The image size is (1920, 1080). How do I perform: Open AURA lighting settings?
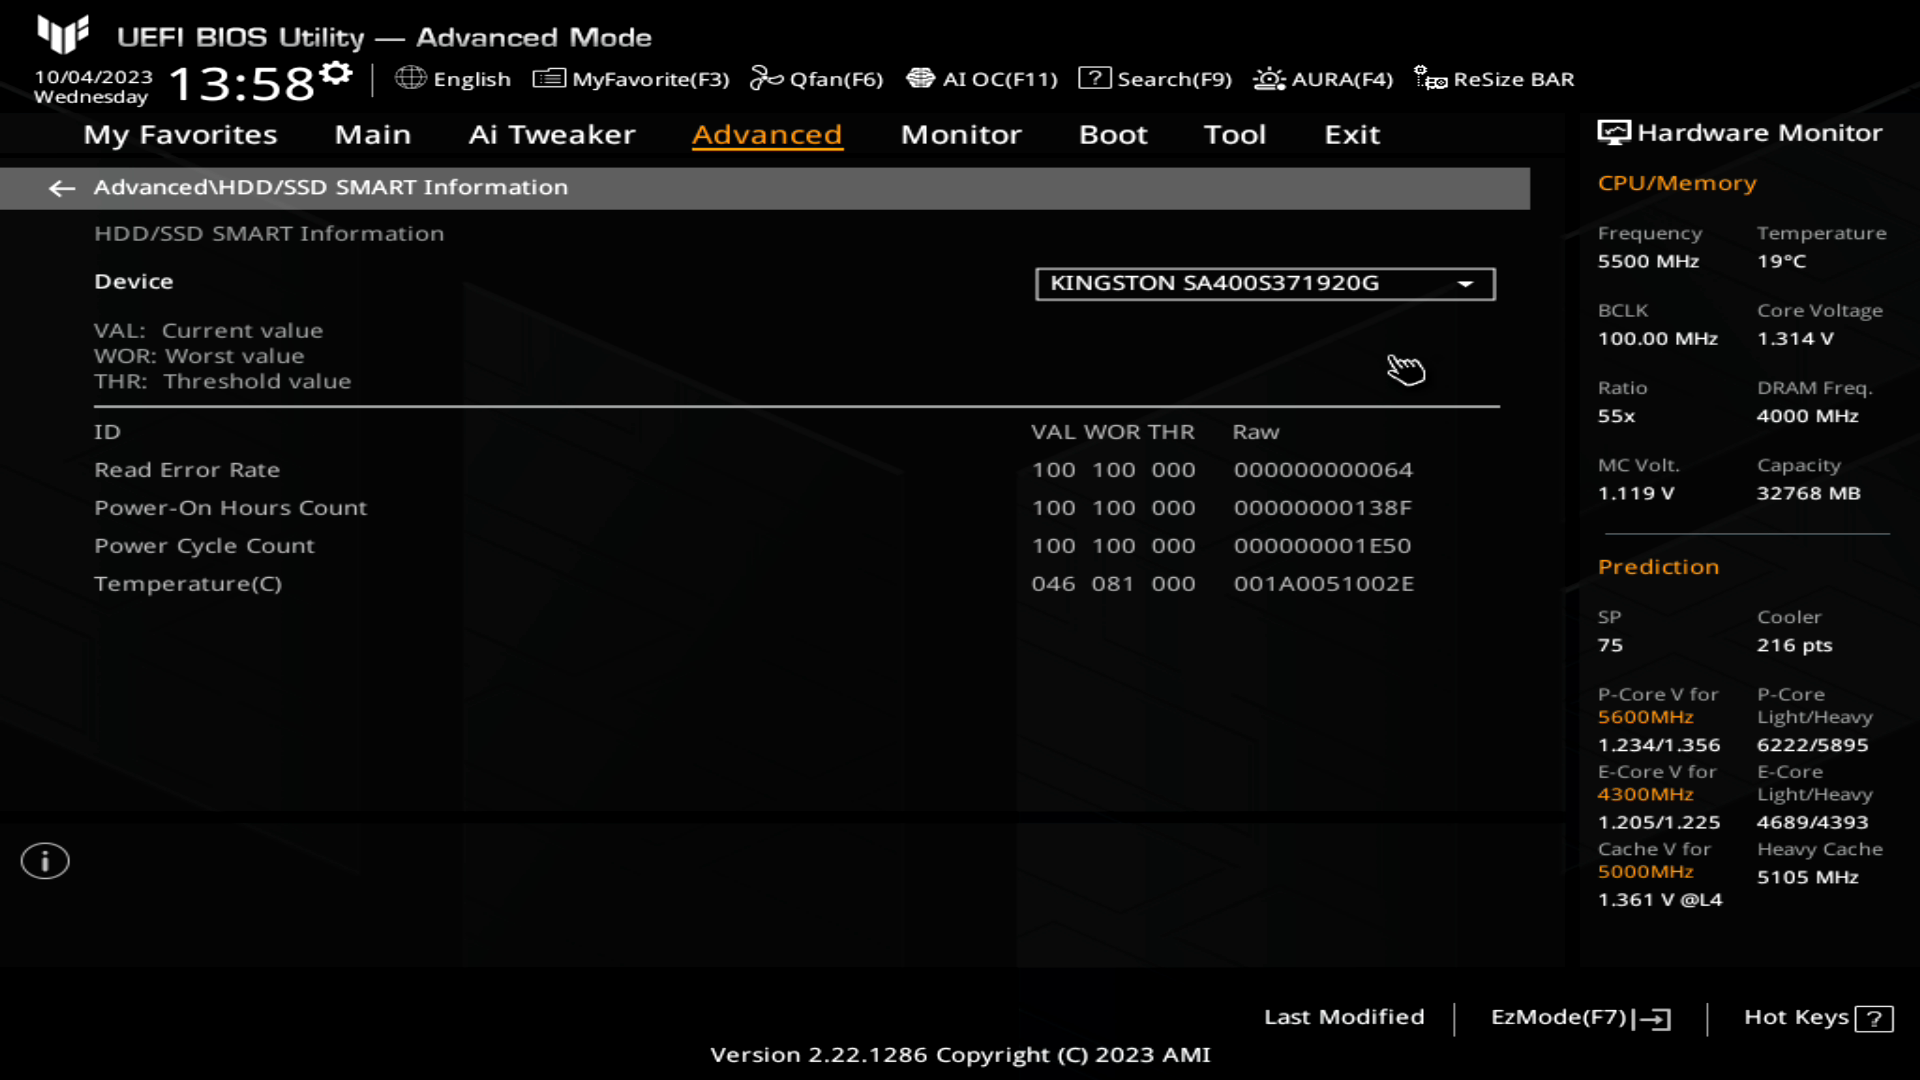pyautogui.click(x=1323, y=79)
